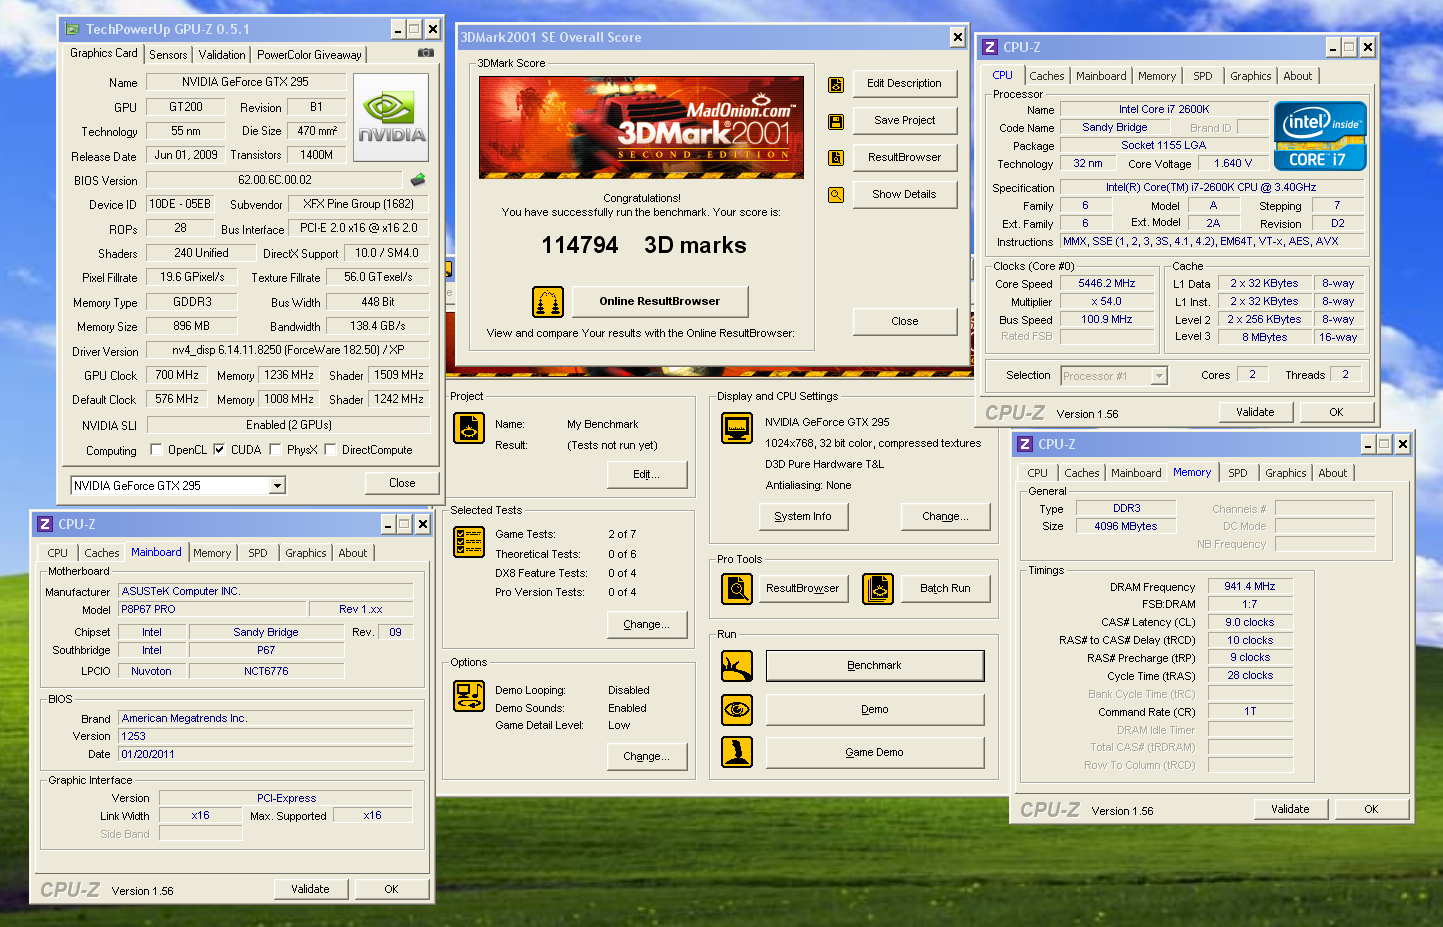
Task: Open the About tab in Mainboard window
Action: [352, 553]
